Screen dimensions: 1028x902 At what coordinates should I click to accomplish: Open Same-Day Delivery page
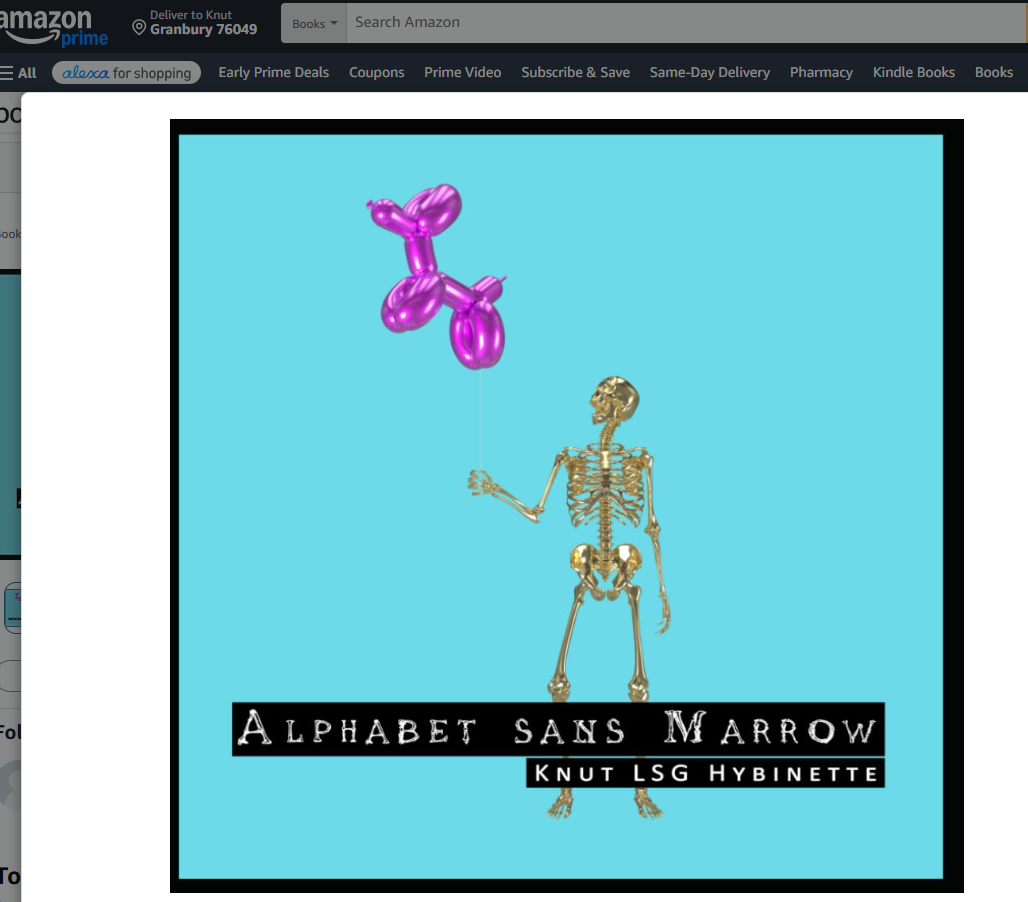710,73
